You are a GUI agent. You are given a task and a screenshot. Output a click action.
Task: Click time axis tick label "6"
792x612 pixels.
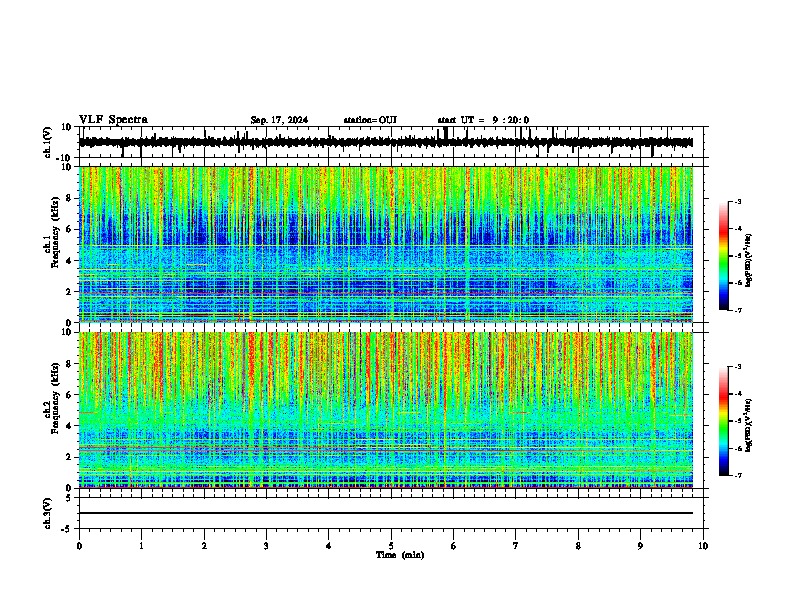click(454, 546)
